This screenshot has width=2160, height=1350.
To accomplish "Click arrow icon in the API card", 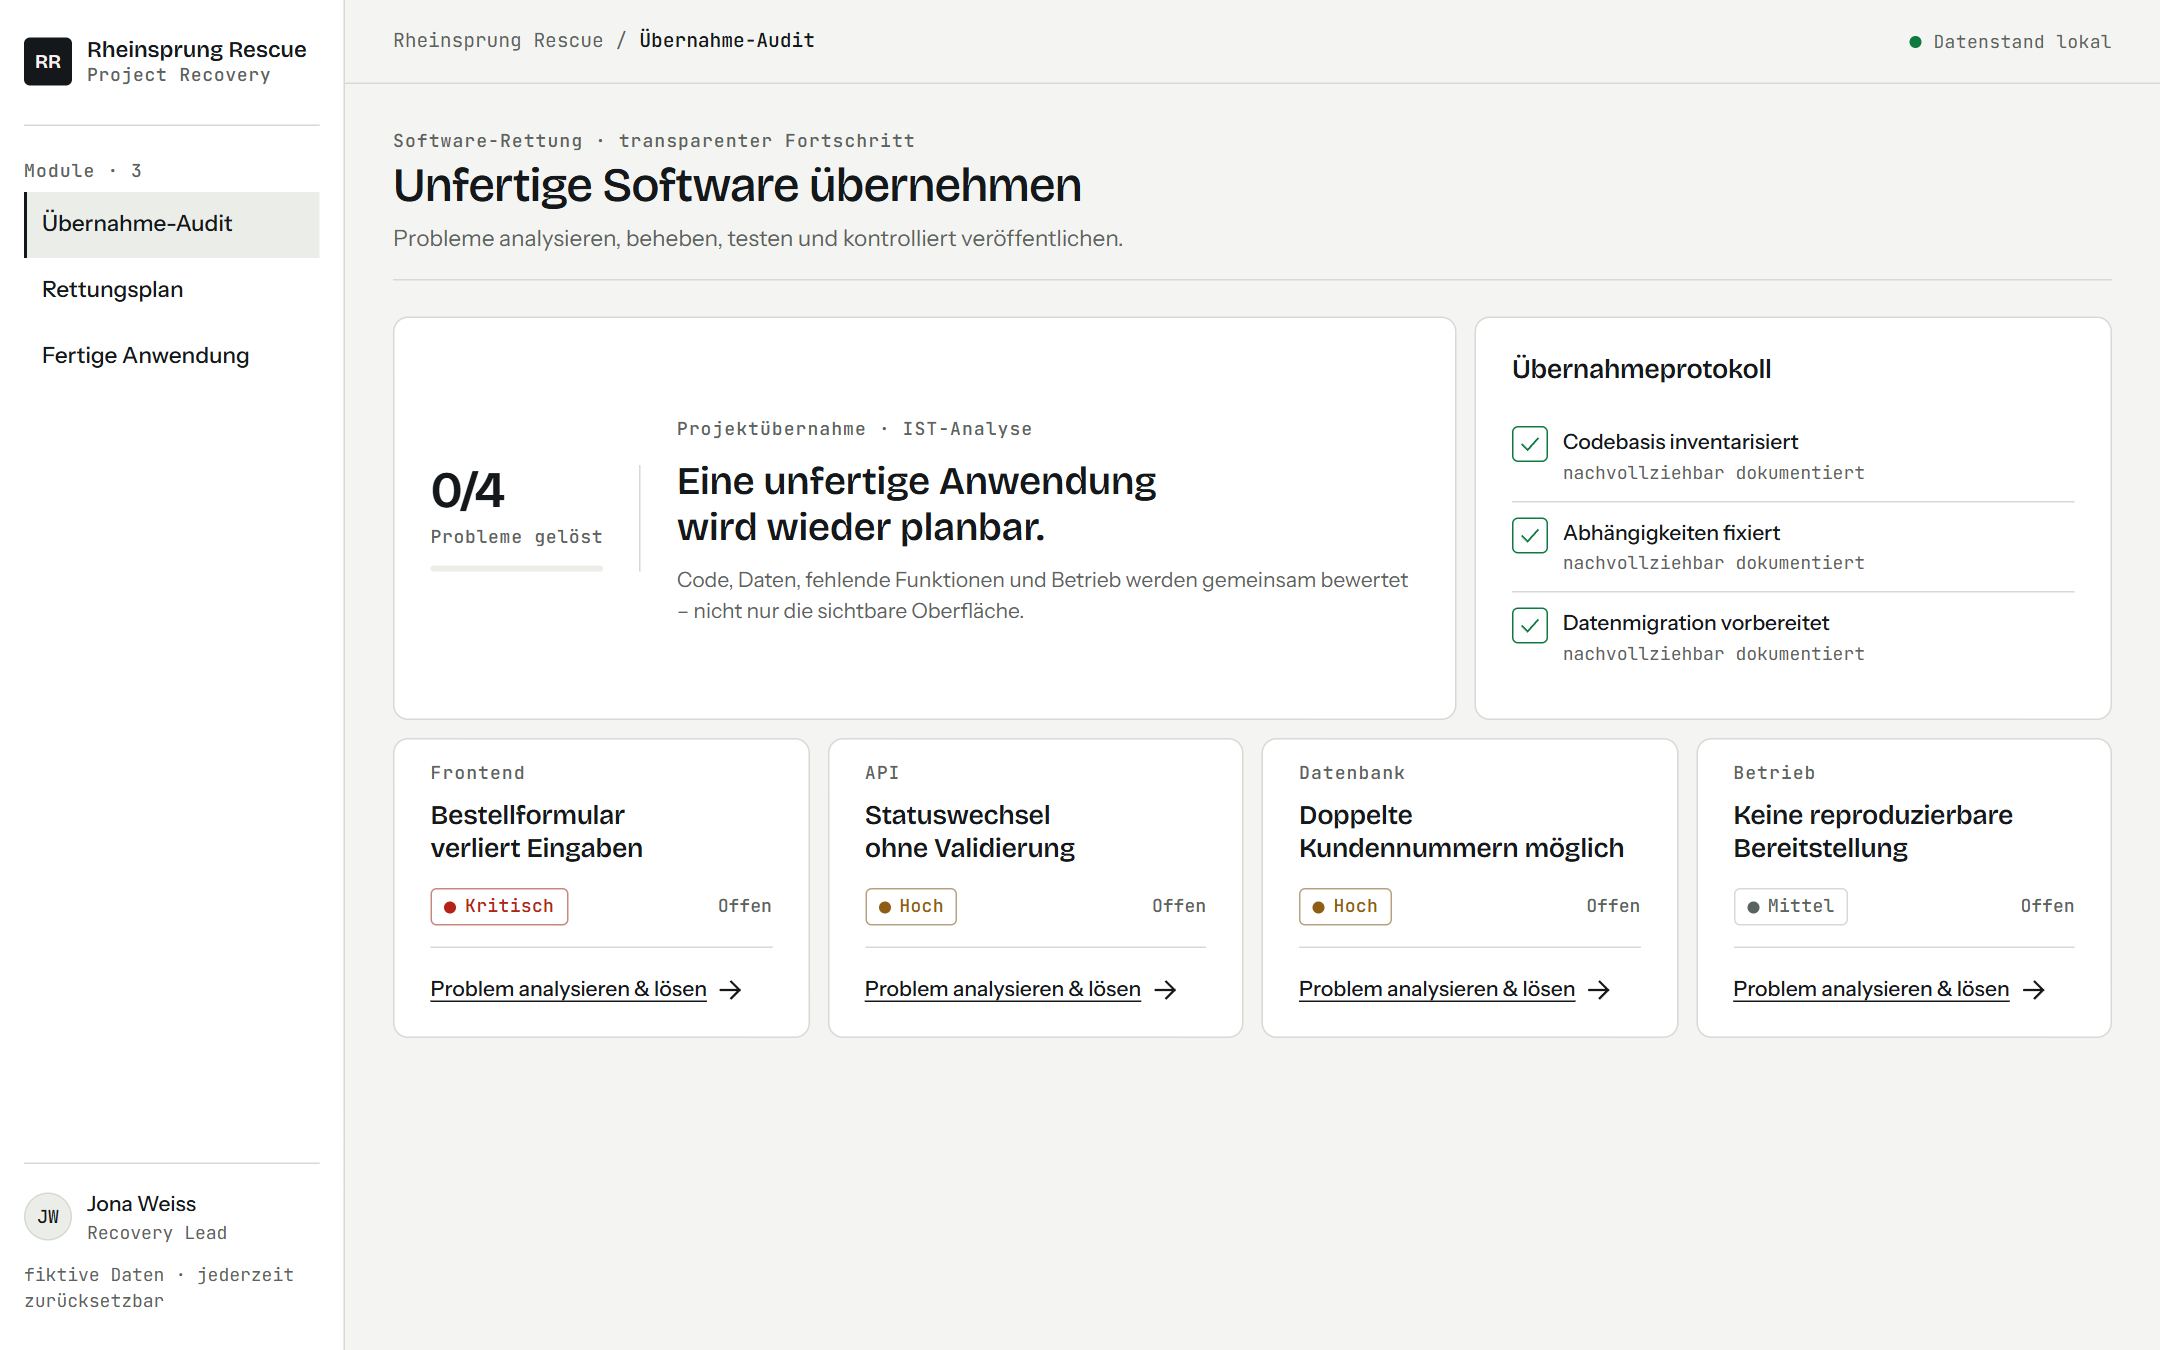I will click(x=1165, y=989).
